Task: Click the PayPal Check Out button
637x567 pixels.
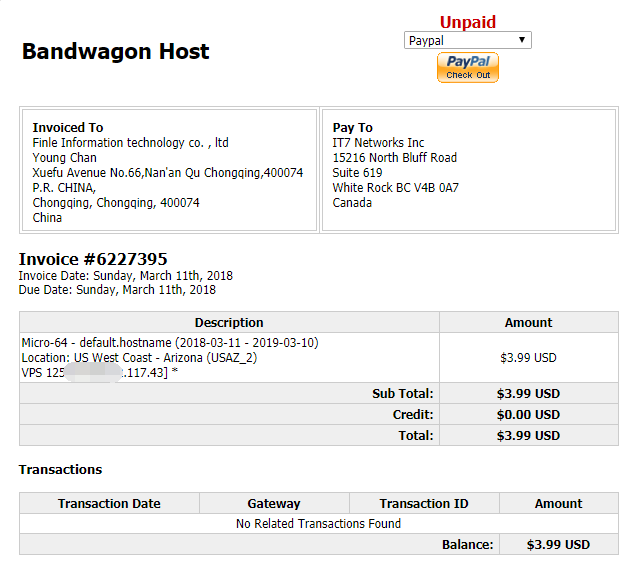Action: (467, 67)
